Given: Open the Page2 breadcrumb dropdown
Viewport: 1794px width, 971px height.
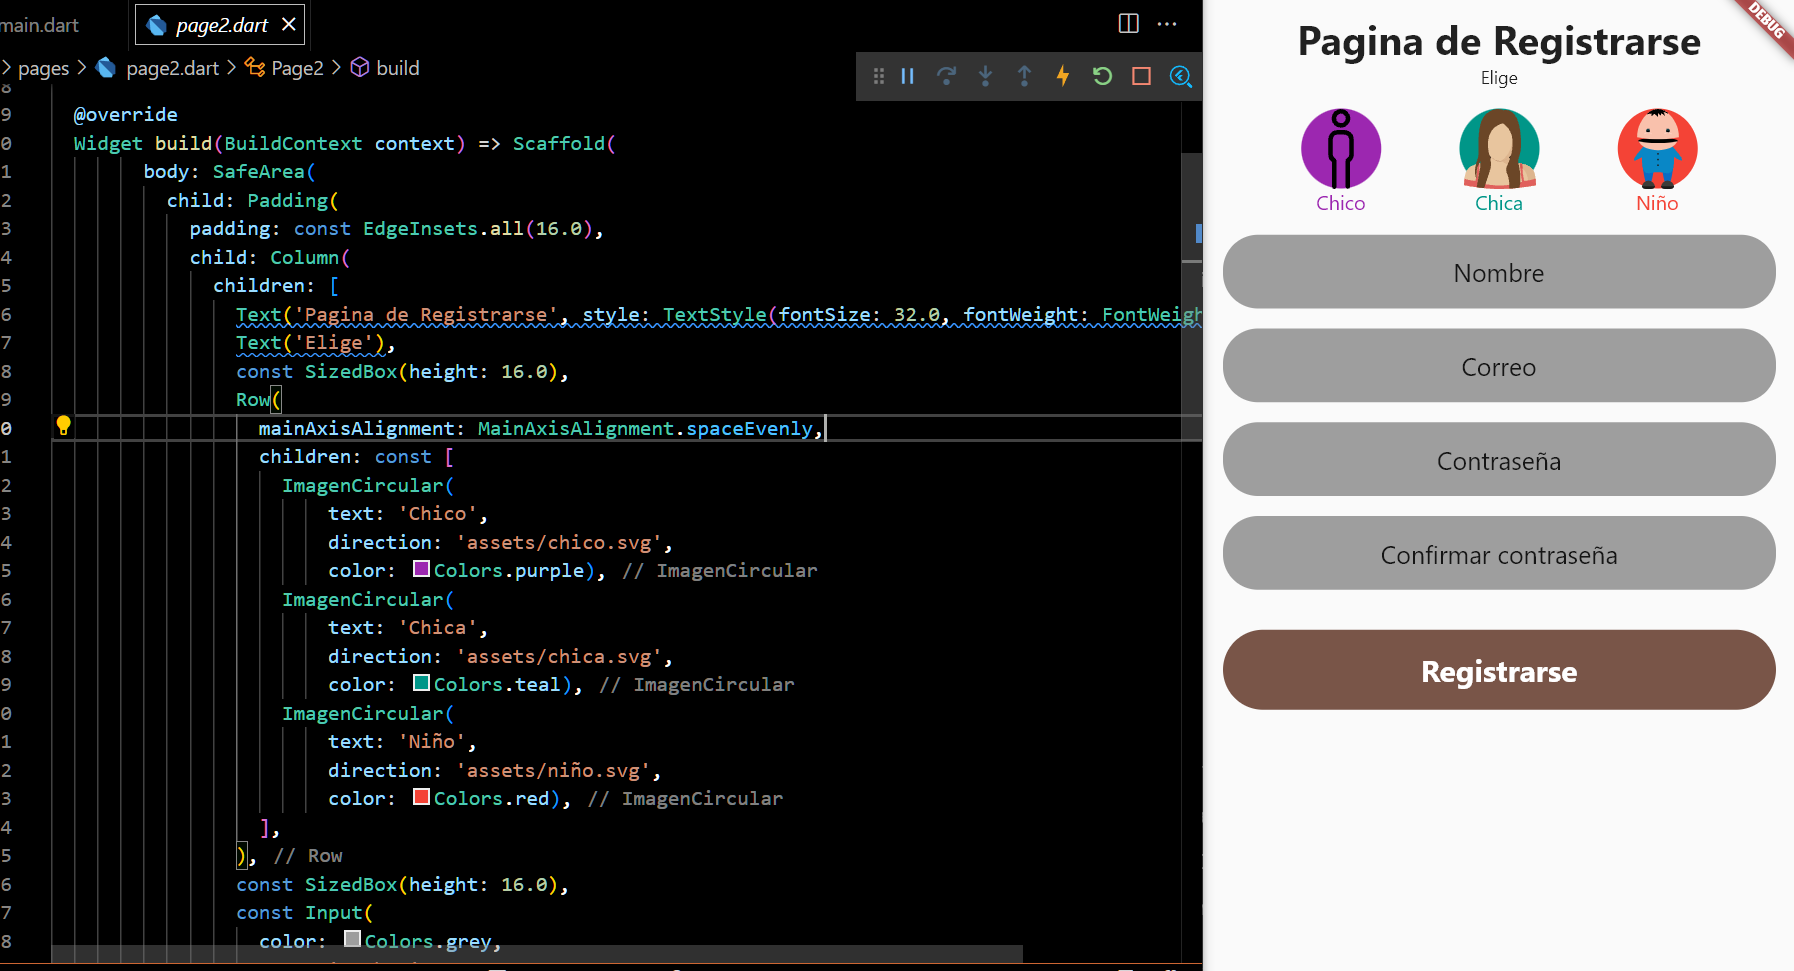Looking at the screenshot, I should point(296,68).
